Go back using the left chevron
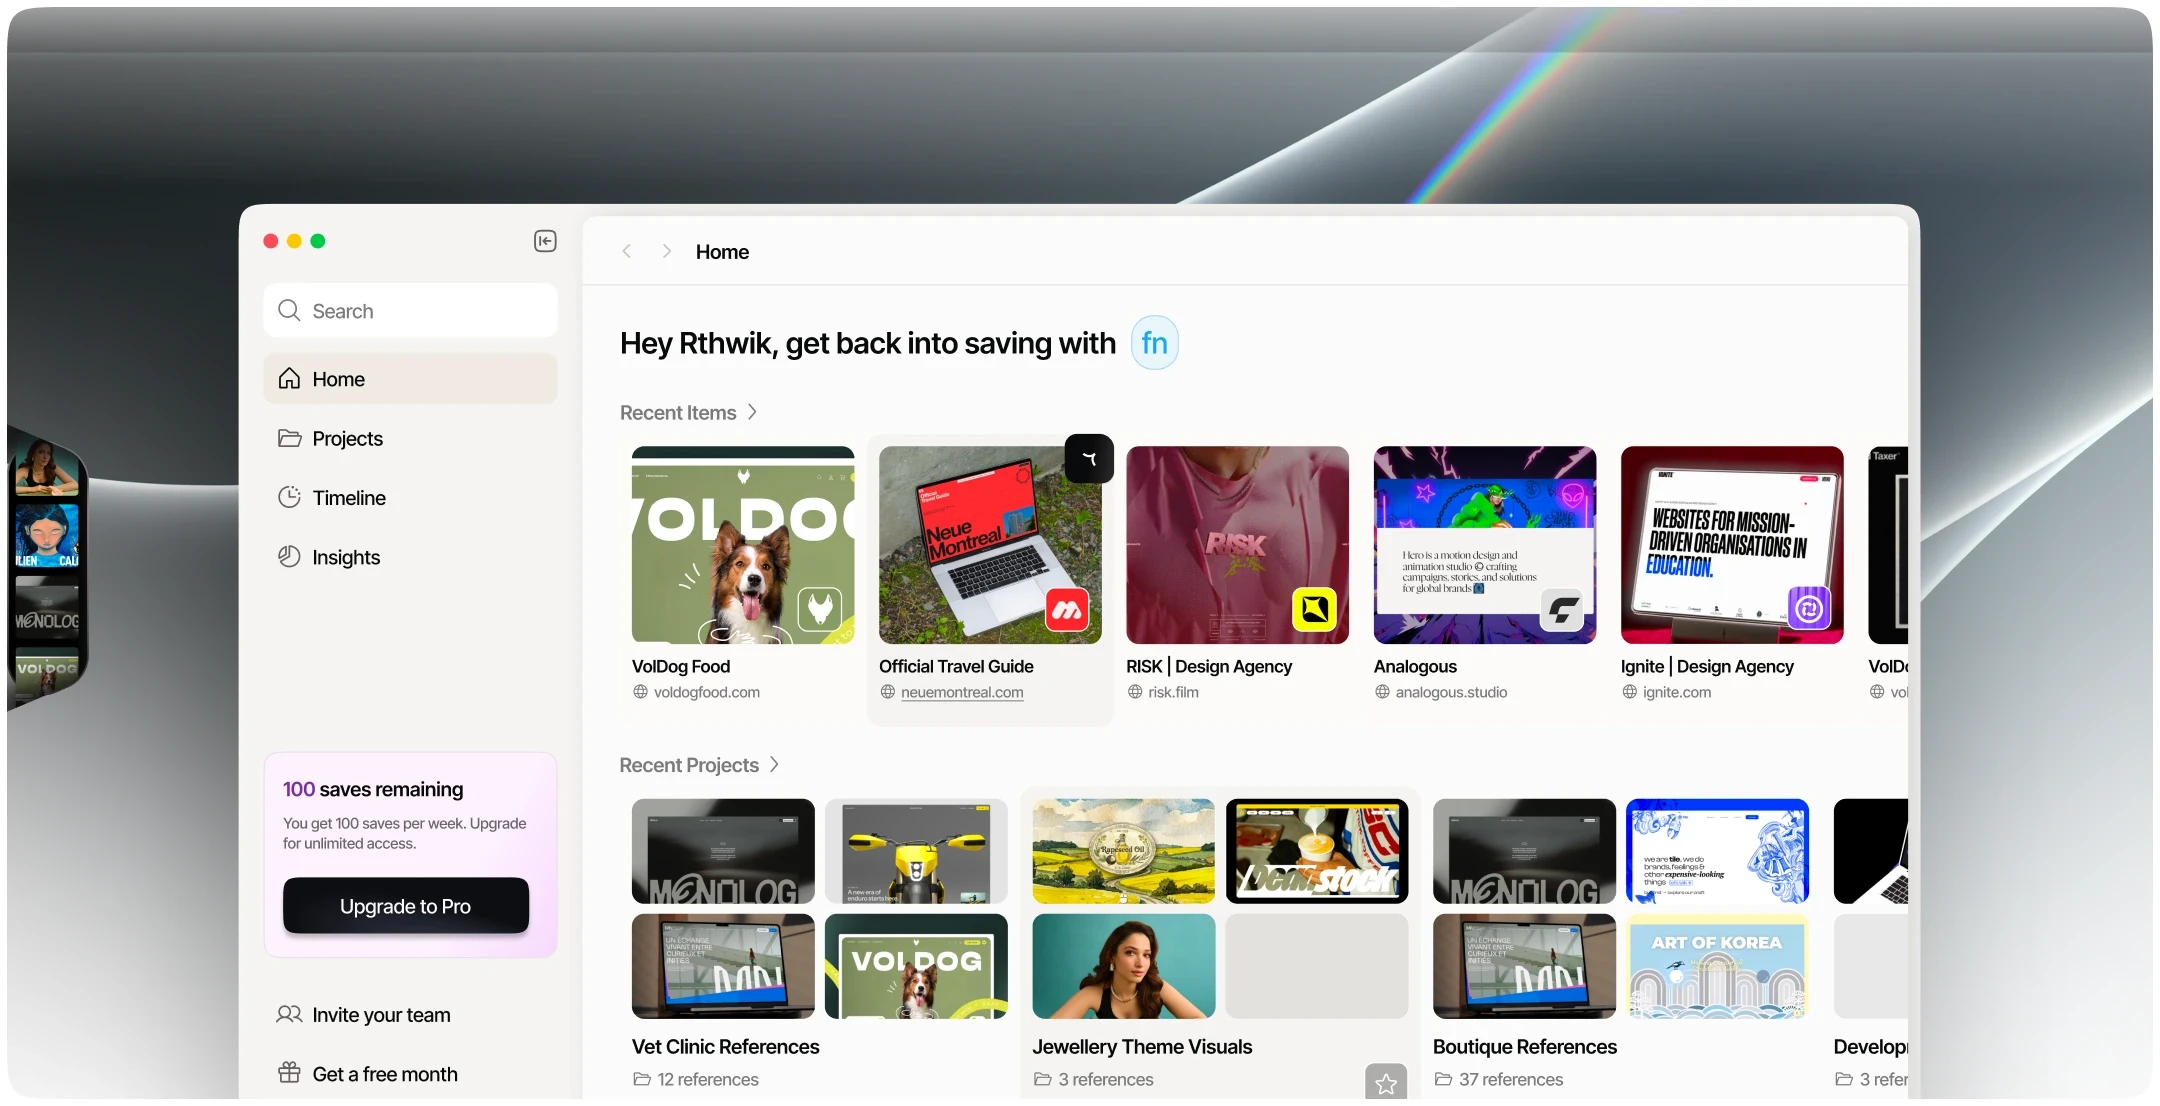 pyautogui.click(x=627, y=251)
